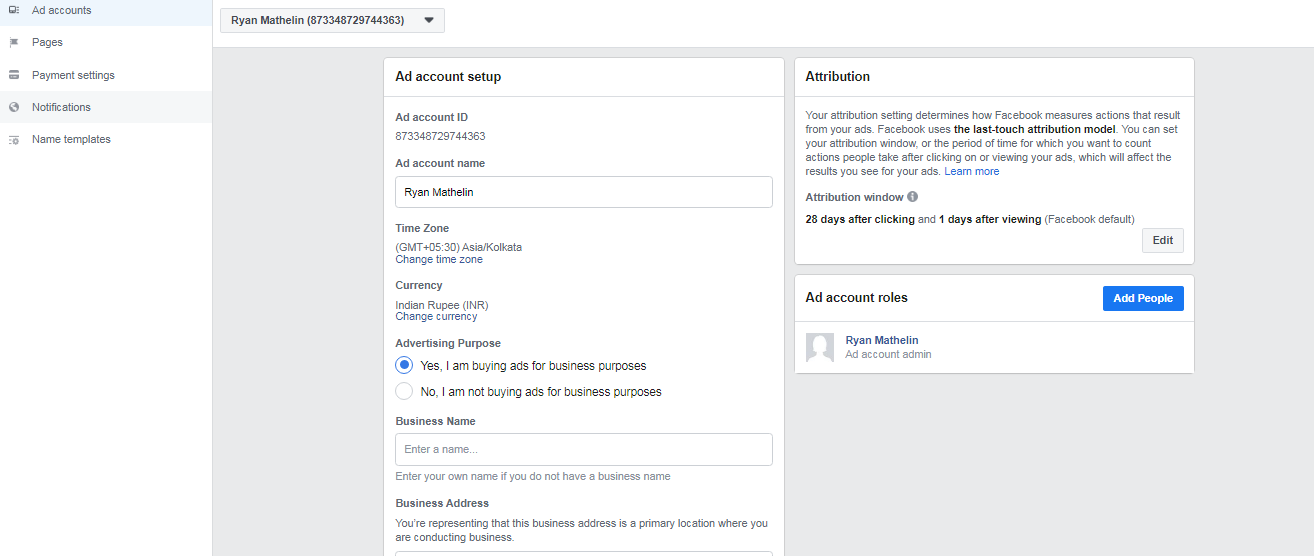Click Edit in Attribution panel

(1163, 240)
